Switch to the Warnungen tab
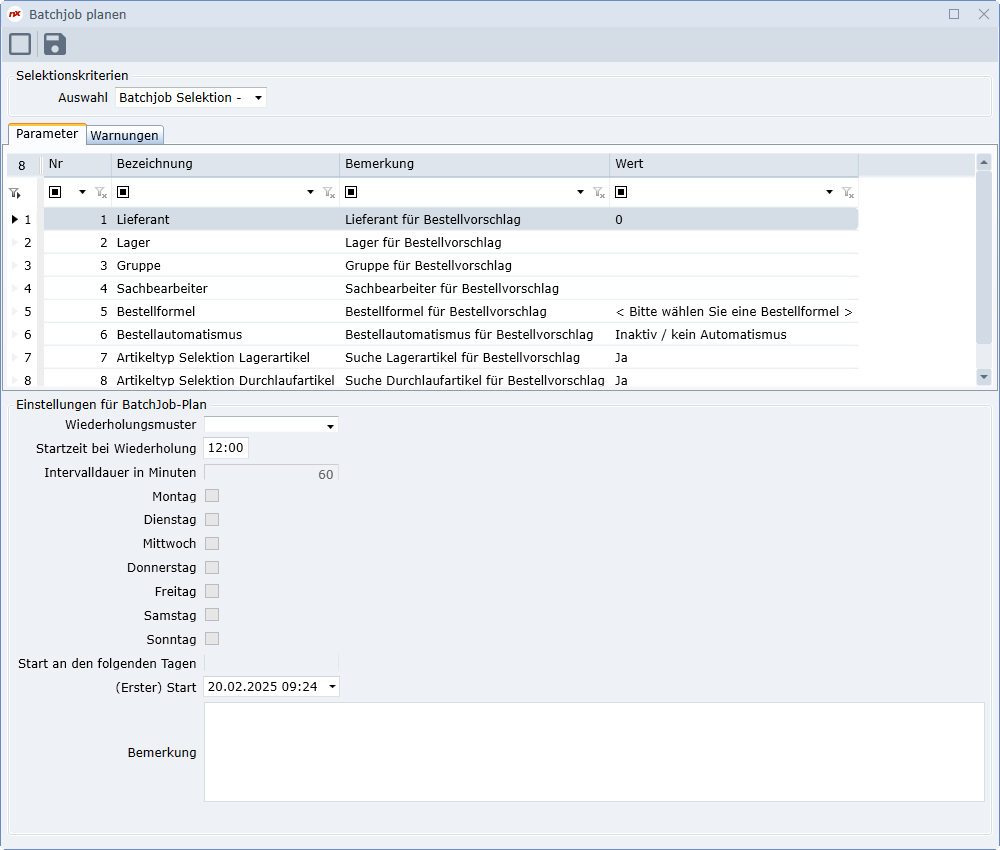 click(124, 135)
